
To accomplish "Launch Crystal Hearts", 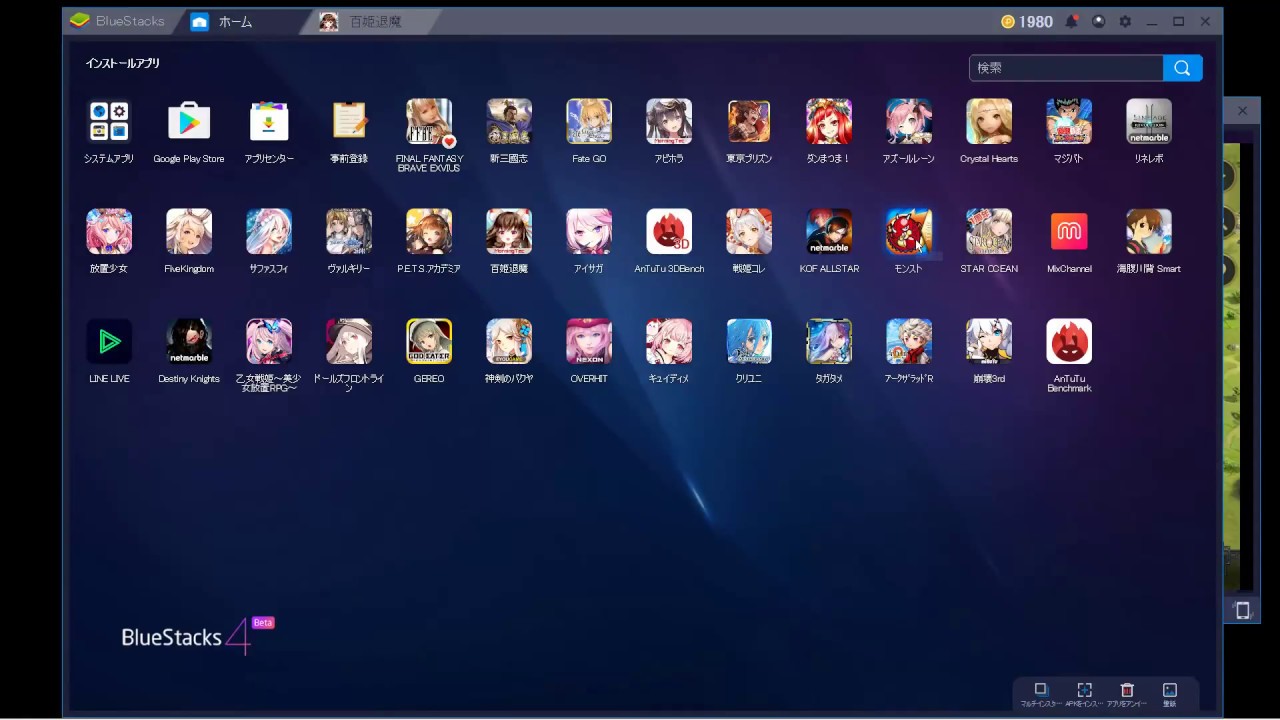I will (x=989, y=121).
